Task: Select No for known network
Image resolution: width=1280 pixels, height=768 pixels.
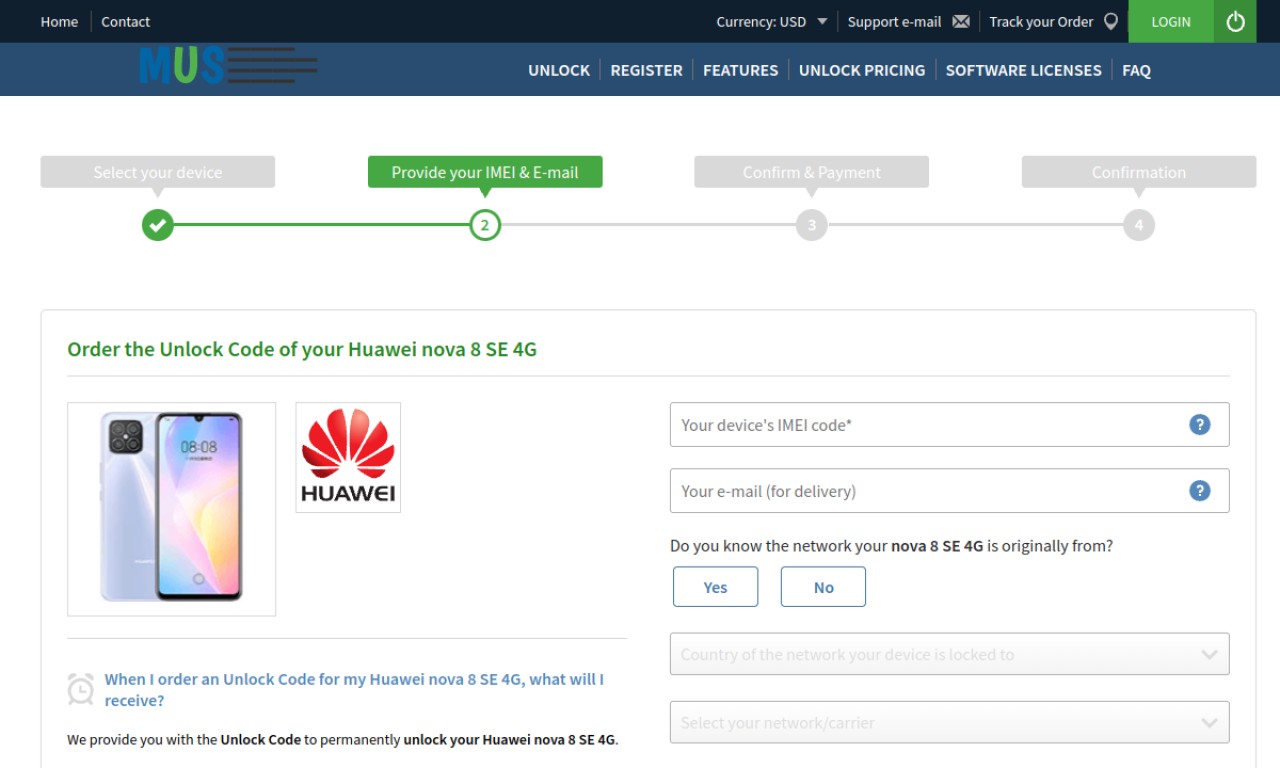Action: click(x=823, y=587)
